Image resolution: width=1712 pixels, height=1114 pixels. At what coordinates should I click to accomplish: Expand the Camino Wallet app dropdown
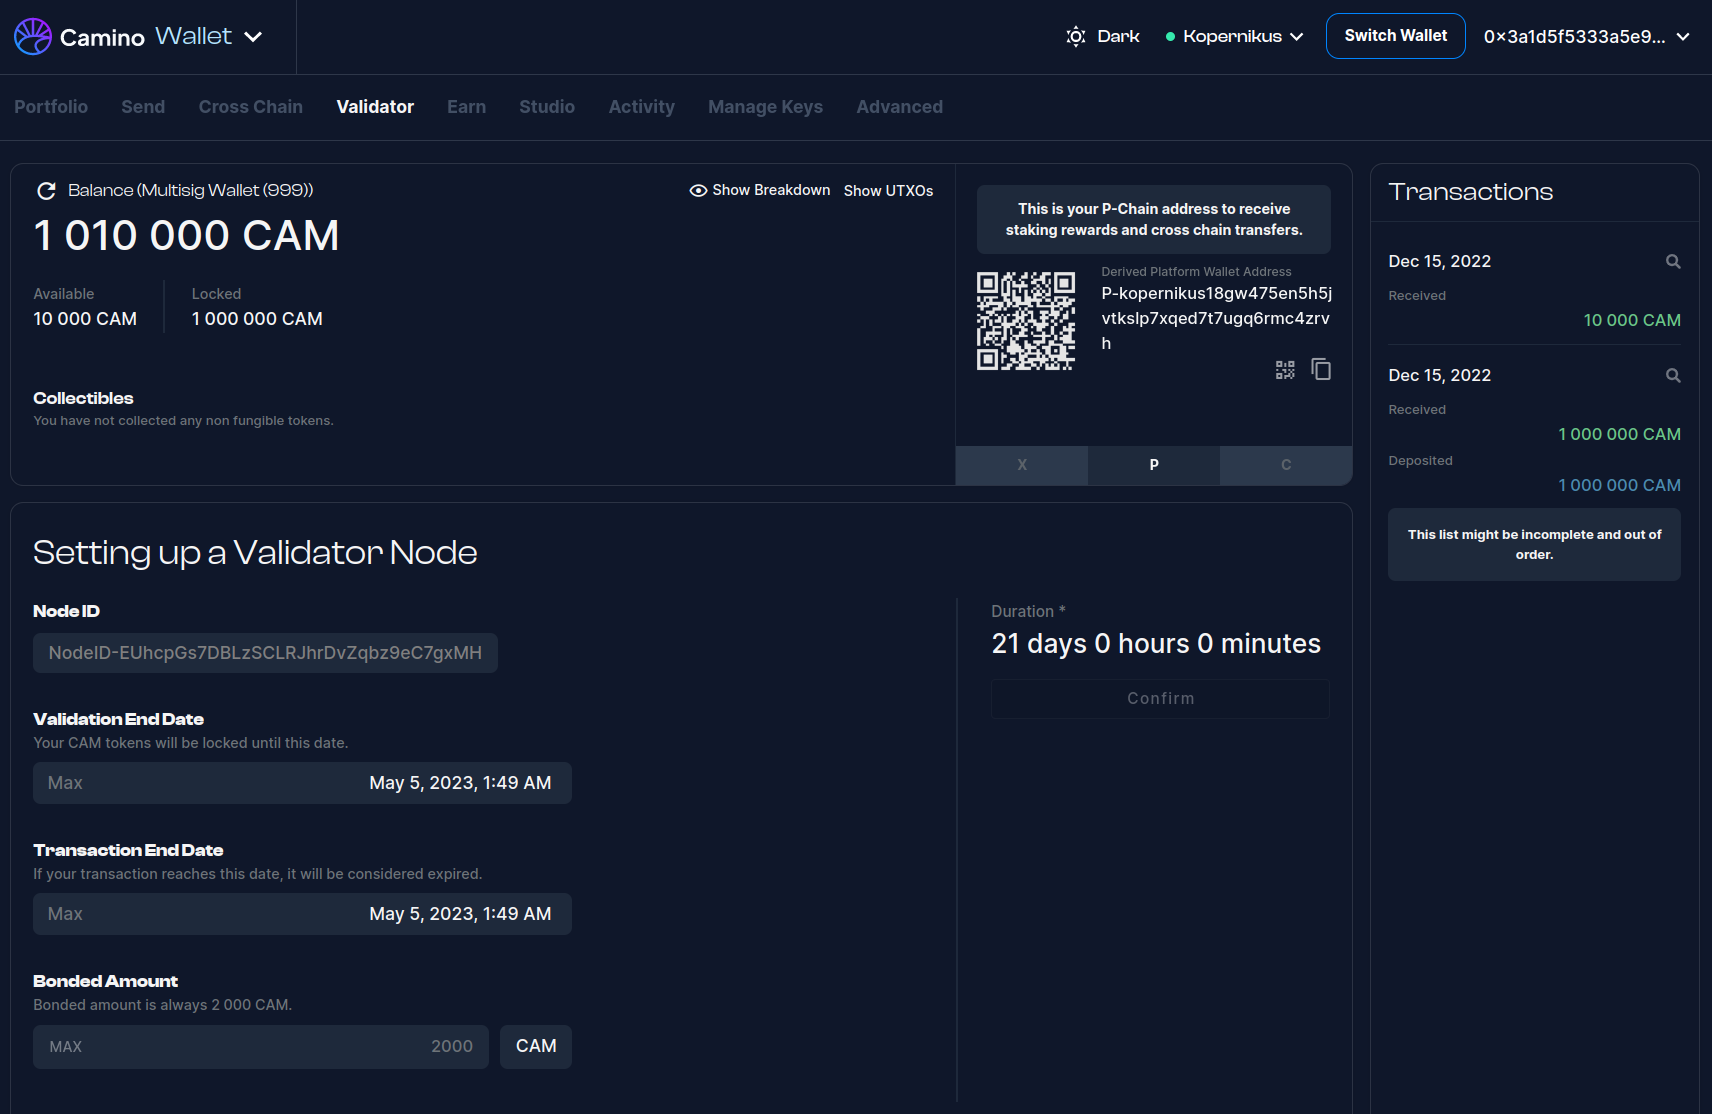pyautogui.click(x=254, y=37)
